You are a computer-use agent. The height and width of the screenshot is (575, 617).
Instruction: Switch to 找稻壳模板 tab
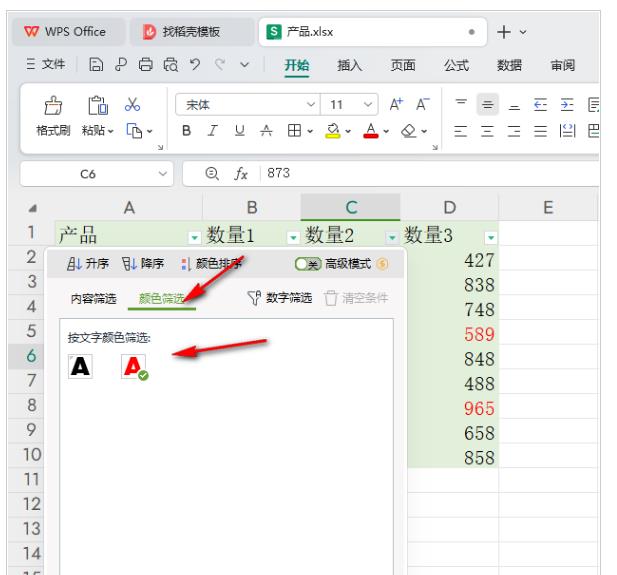(x=192, y=31)
